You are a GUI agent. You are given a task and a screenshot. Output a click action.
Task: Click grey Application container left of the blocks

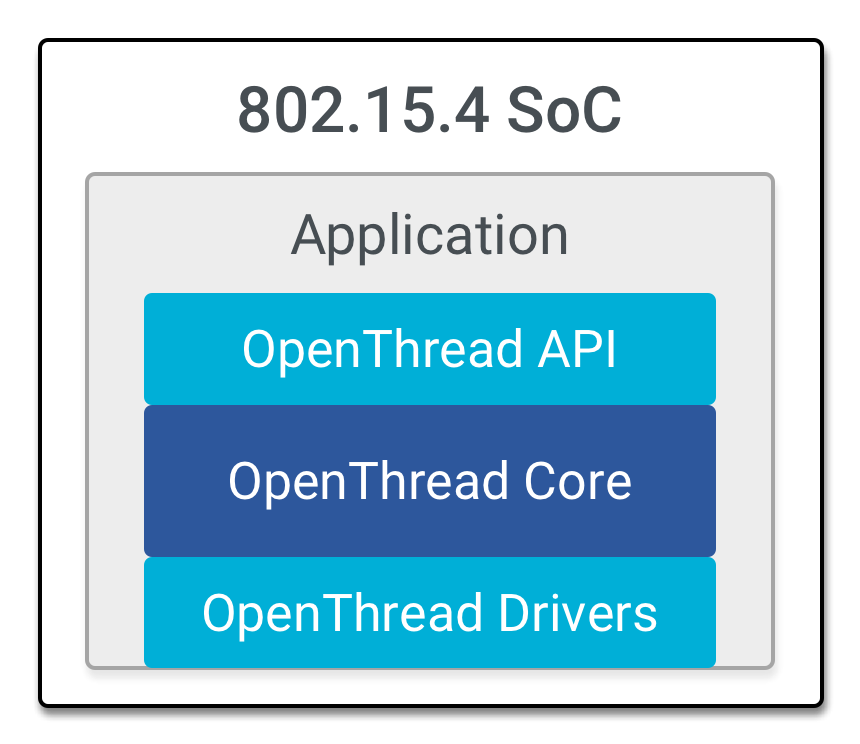tap(115, 480)
